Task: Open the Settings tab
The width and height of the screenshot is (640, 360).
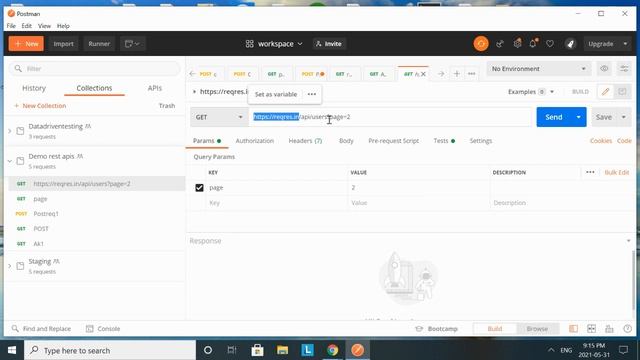Action: point(481,141)
